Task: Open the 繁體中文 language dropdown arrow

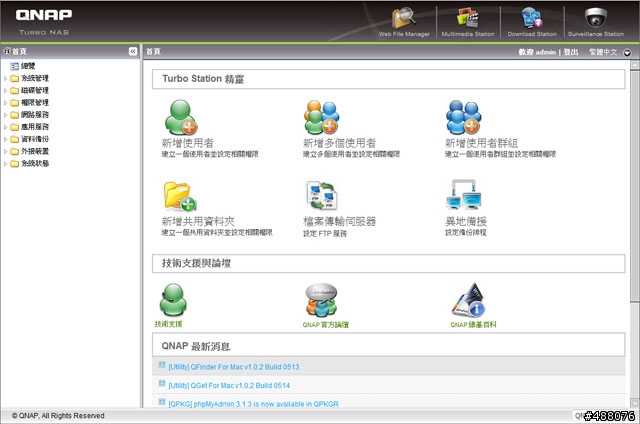Action: pos(627,53)
